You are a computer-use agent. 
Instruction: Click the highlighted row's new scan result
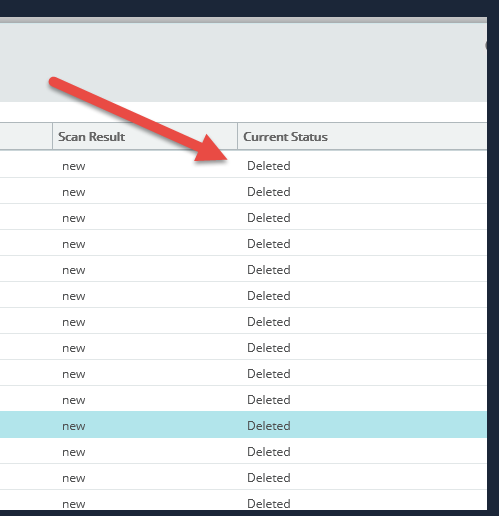coord(74,426)
